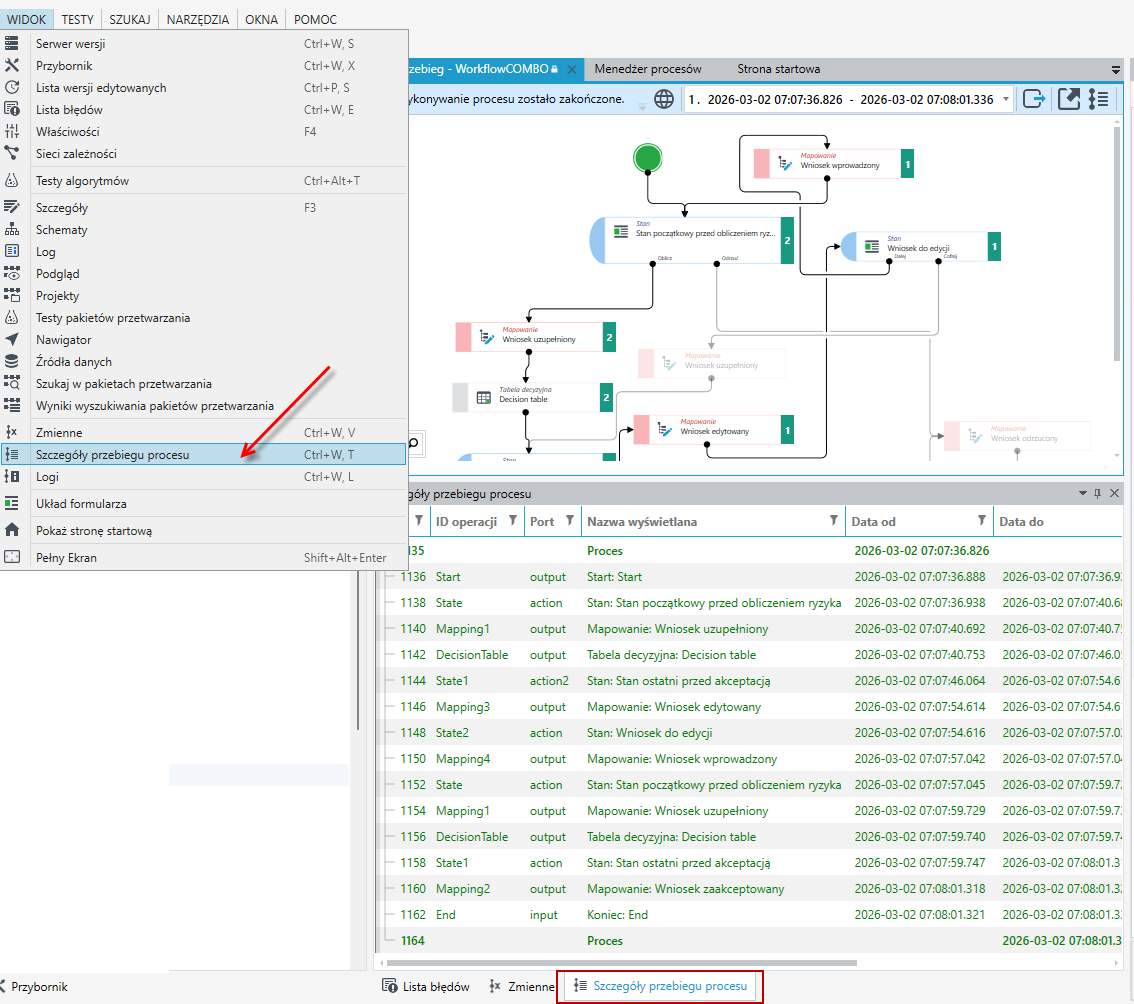This screenshot has height=1004, width=1134.
Task: Close the Szczegóły przebiegu procesu panel
Action: coord(1114,493)
